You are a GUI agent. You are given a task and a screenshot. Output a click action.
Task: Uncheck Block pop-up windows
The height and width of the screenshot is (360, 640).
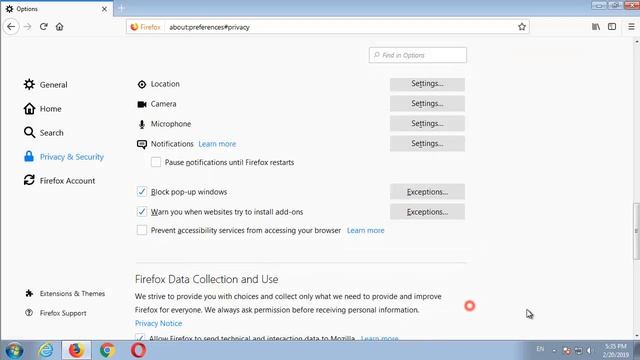click(x=142, y=191)
